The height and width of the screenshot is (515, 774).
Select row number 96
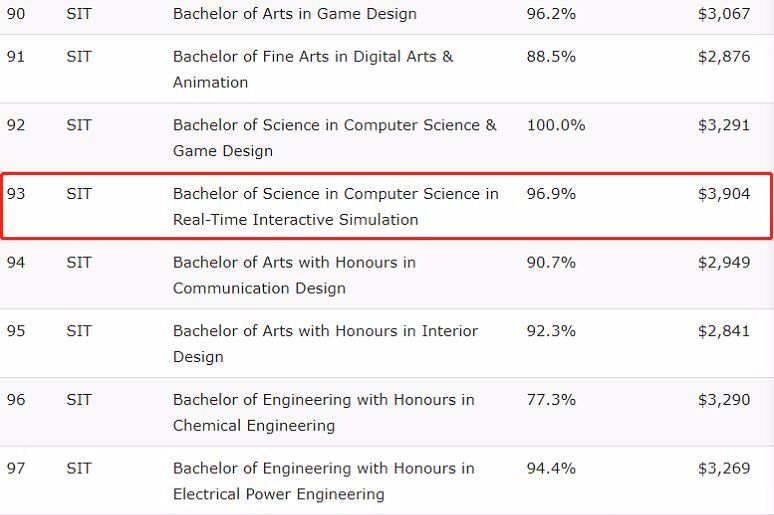click(16, 399)
